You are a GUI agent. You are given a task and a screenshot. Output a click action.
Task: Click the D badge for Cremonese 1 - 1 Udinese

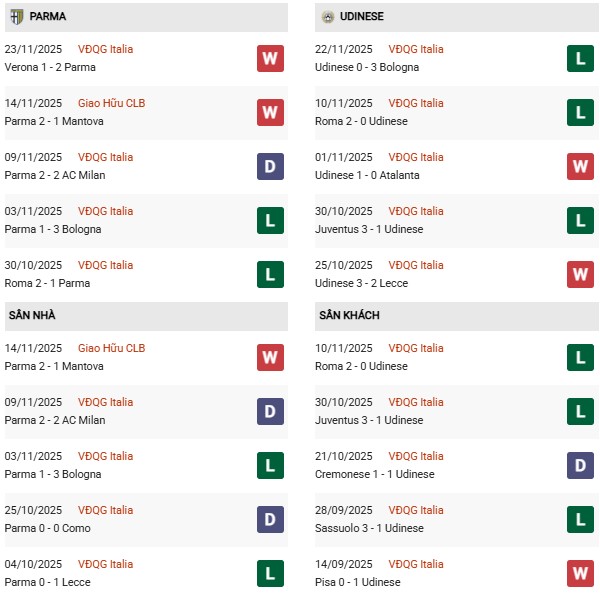pos(580,465)
